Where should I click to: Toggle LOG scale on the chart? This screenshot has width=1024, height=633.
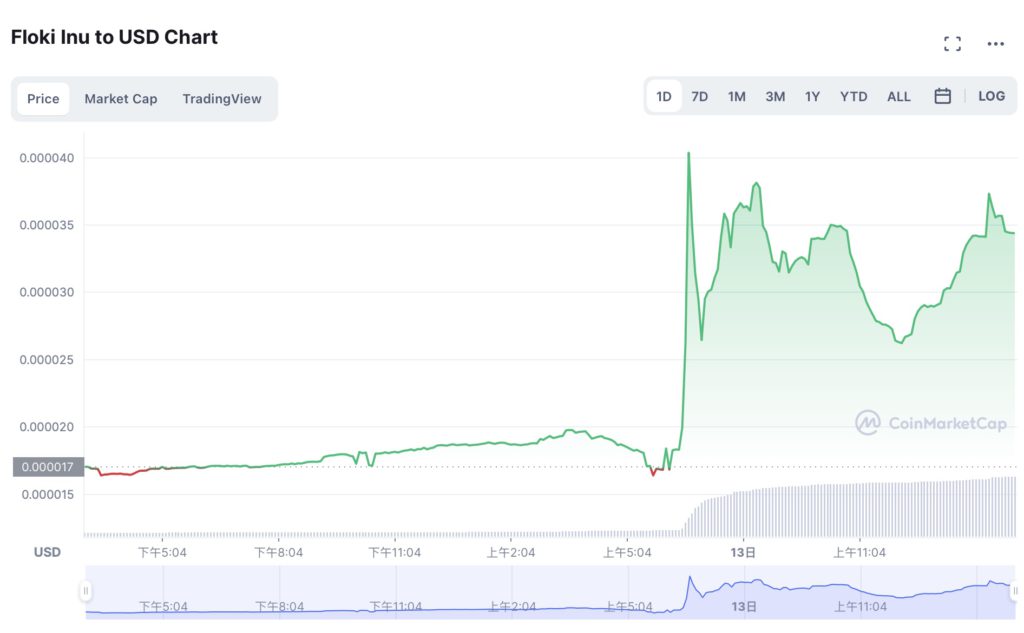tap(991, 96)
